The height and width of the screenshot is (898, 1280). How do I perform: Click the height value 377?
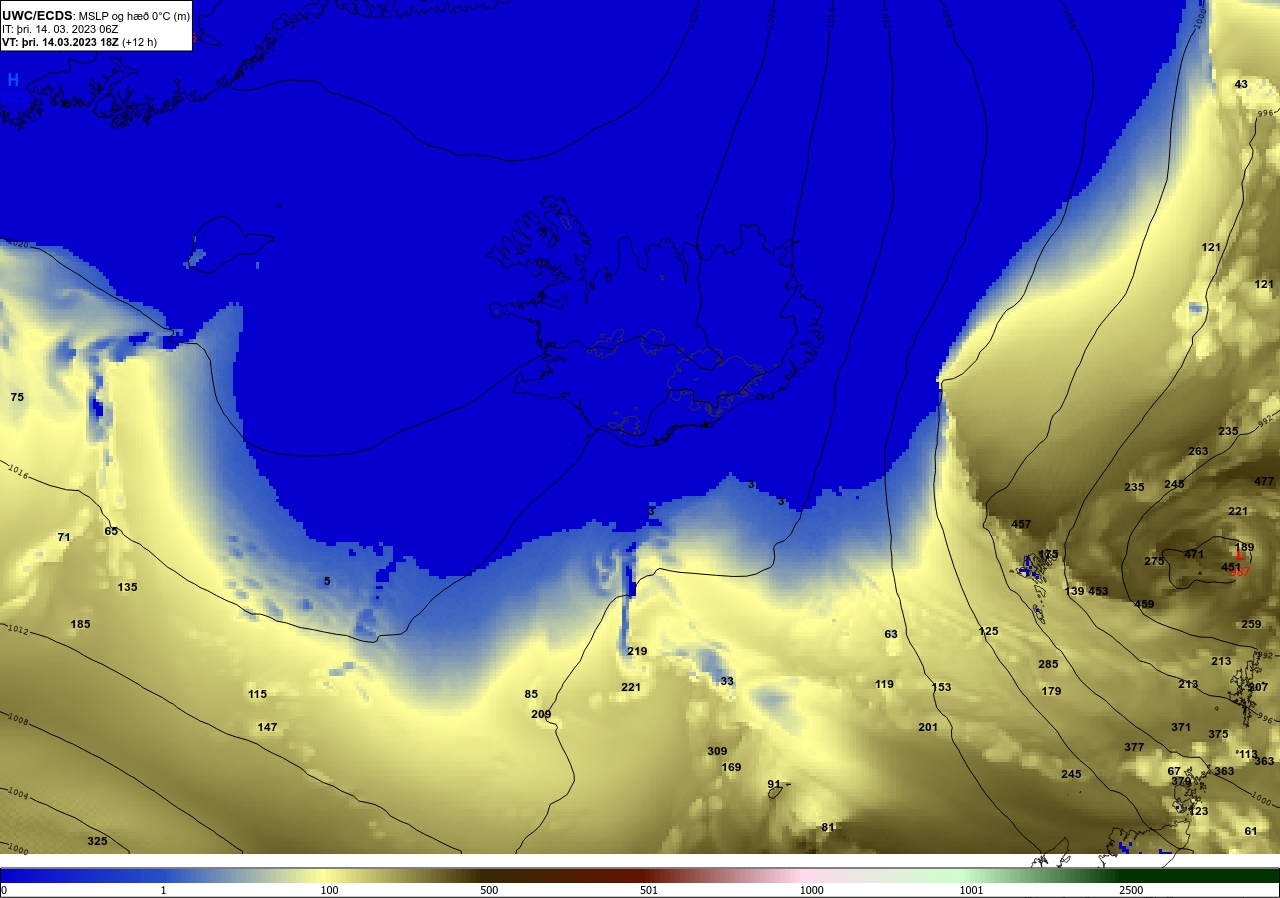1134,747
